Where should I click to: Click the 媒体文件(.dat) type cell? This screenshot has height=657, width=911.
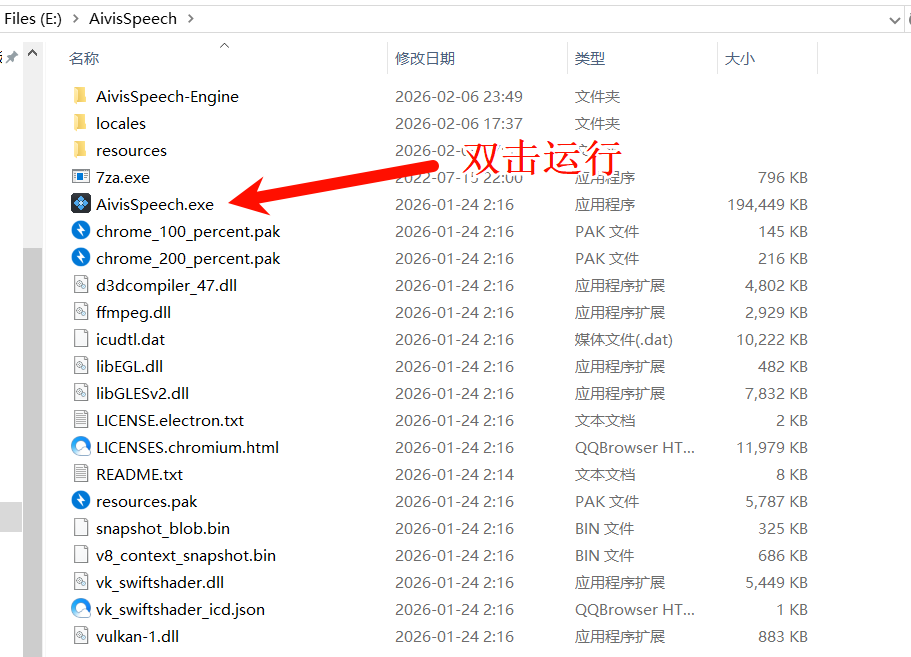[623, 339]
